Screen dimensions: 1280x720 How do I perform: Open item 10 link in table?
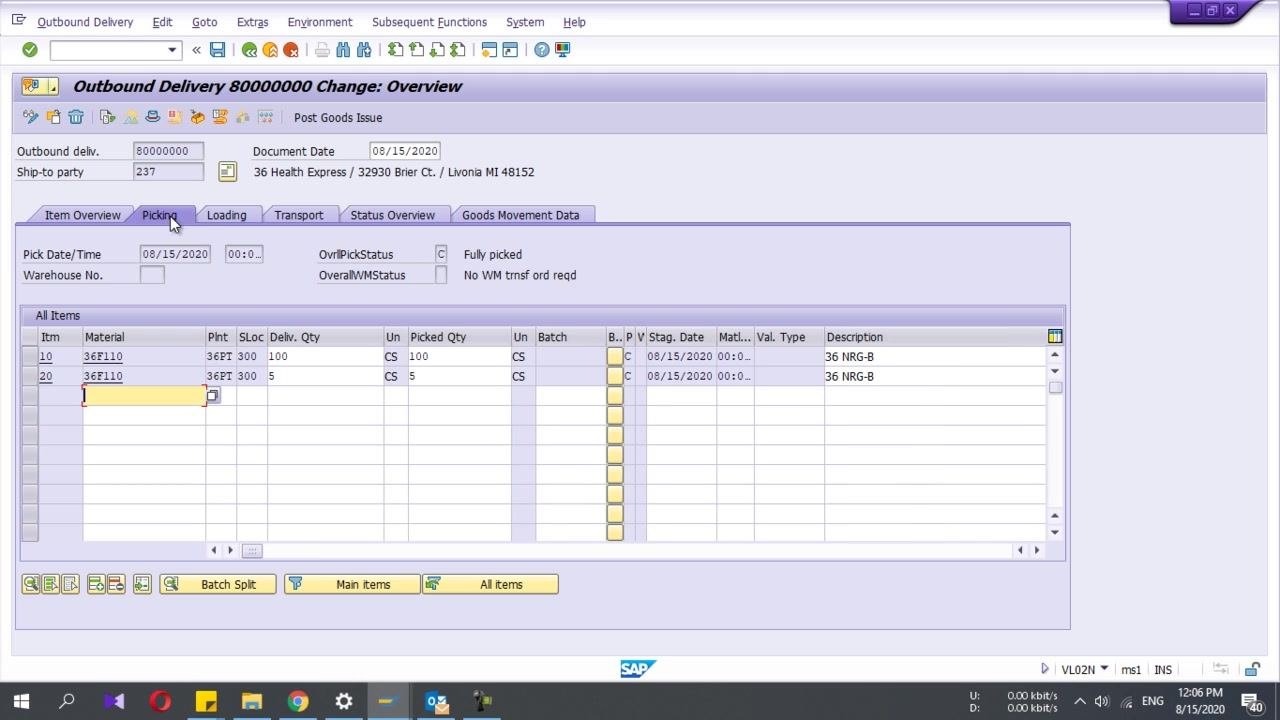46,357
